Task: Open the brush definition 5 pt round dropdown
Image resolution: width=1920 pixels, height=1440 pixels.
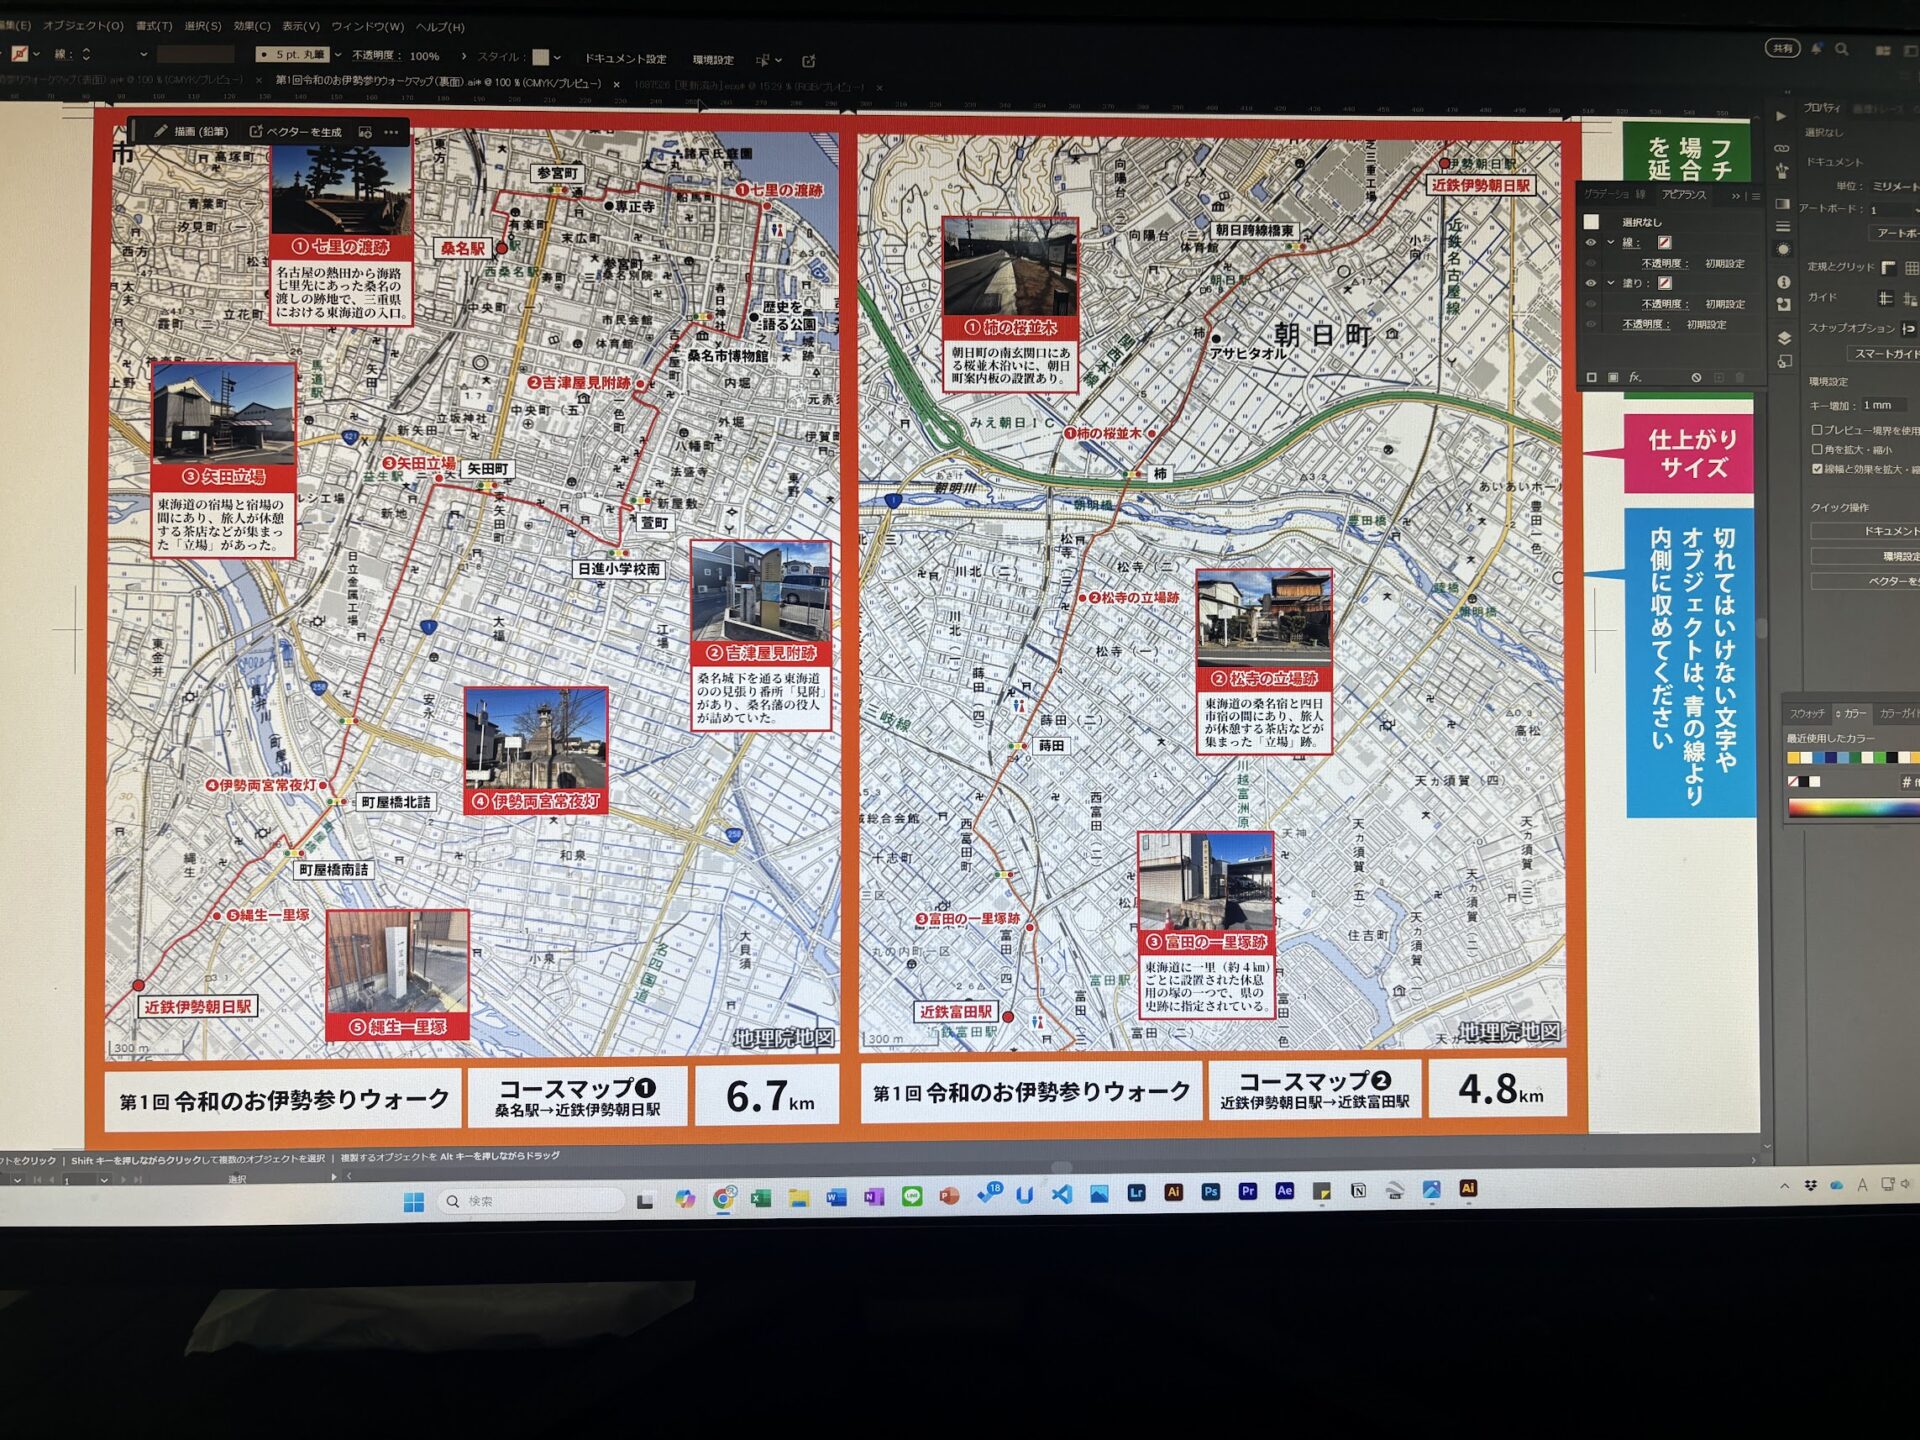Action: point(338,55)
